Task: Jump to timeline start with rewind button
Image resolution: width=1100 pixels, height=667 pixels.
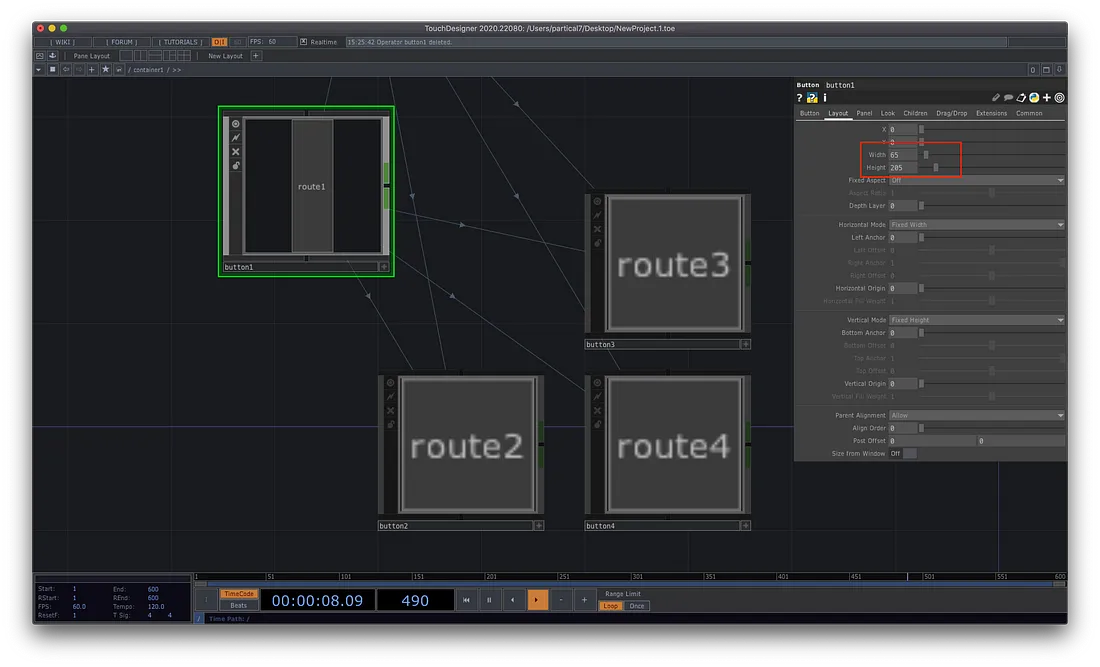Action: pos(466,600)
